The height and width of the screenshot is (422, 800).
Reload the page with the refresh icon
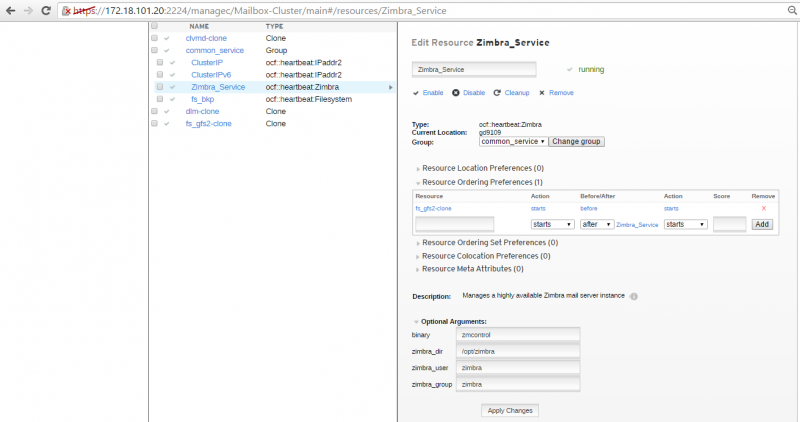point(46,10)
